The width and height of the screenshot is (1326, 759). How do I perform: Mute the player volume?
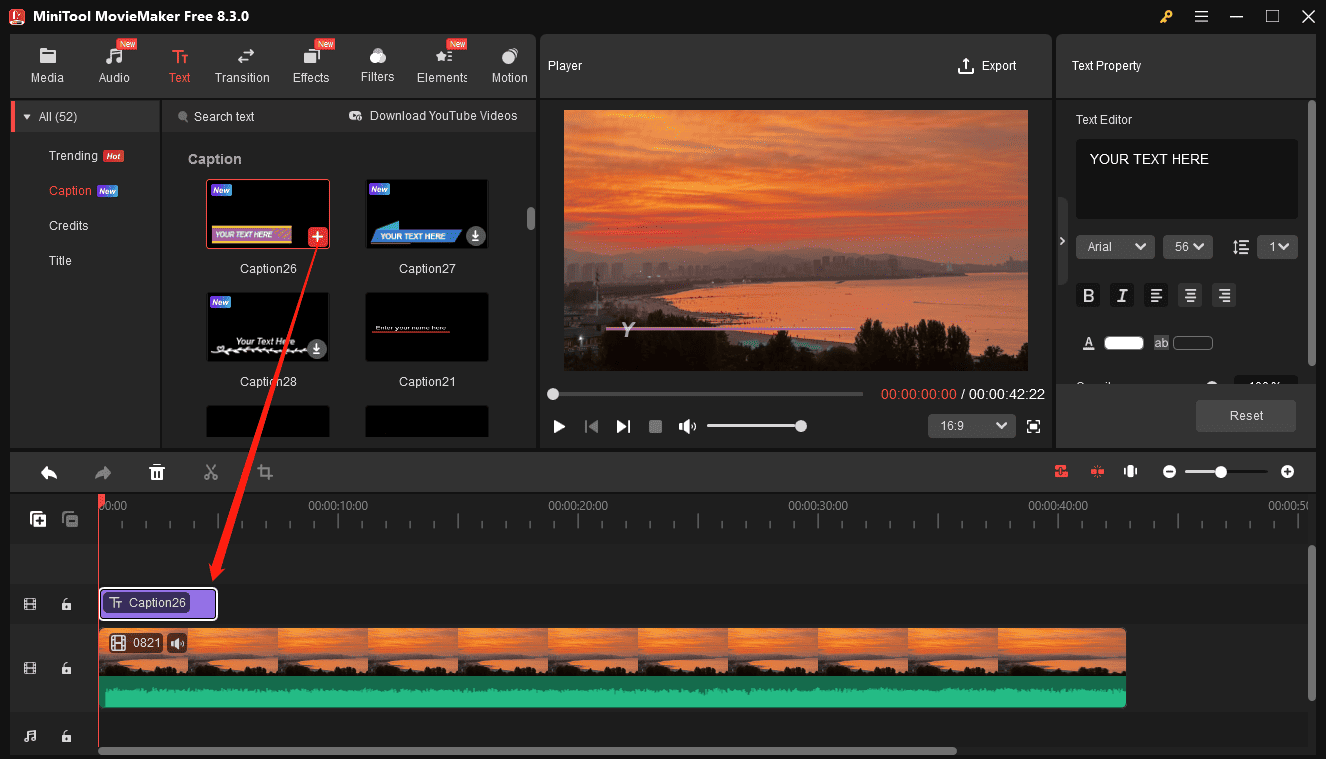pyautogui.click(x=687, y=427)
